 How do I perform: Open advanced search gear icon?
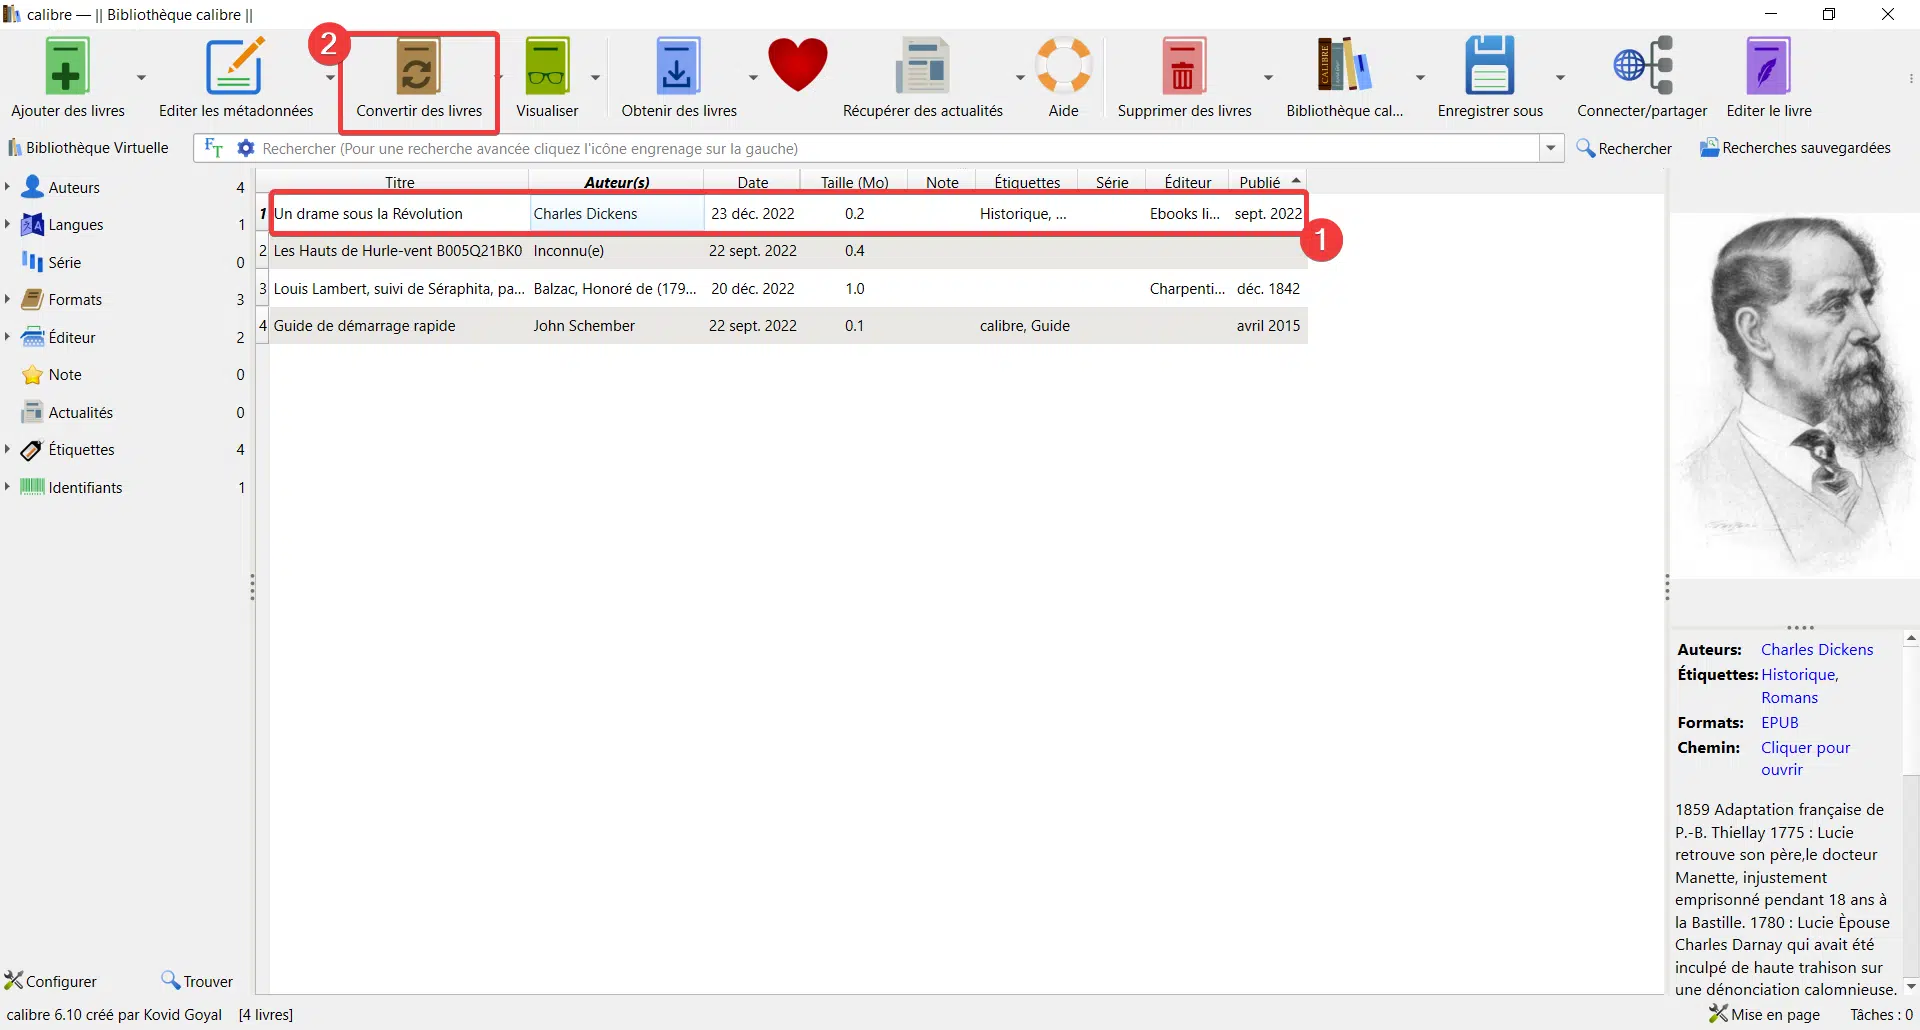pos(245,148)
